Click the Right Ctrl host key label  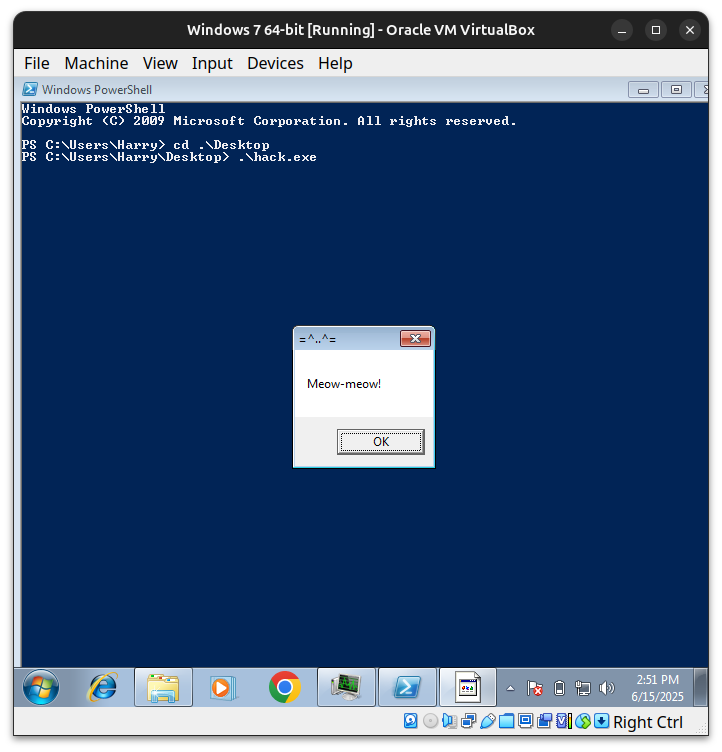[648, 722]
